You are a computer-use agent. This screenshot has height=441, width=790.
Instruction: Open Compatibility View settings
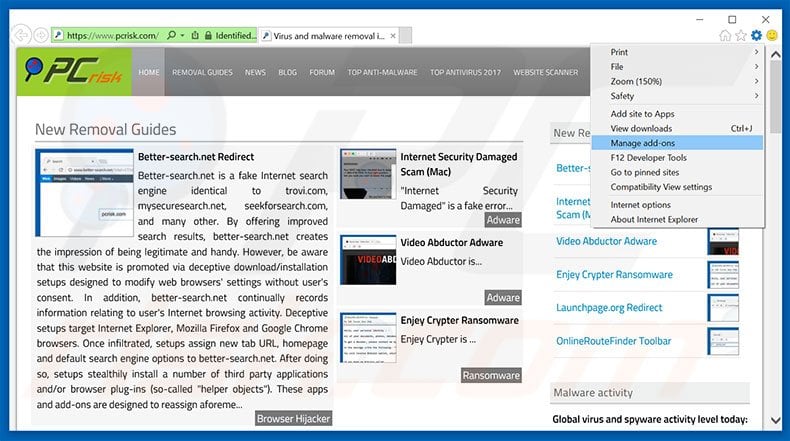coord(677,187)
